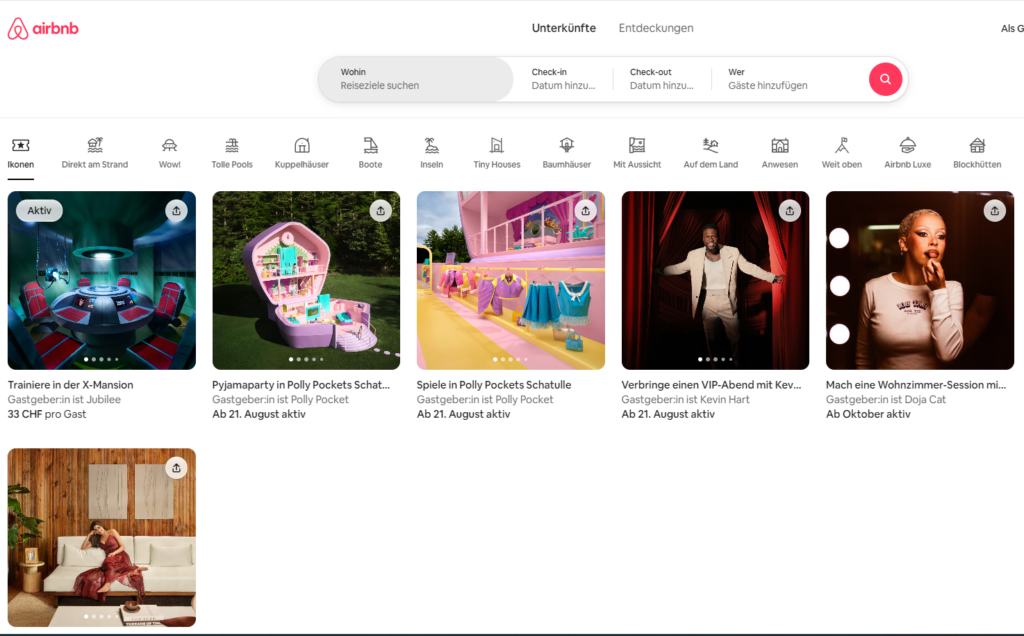Choose the Auf dem Land category icon
This screenshot has height=636, width=1024.
(x=711, y=145)
